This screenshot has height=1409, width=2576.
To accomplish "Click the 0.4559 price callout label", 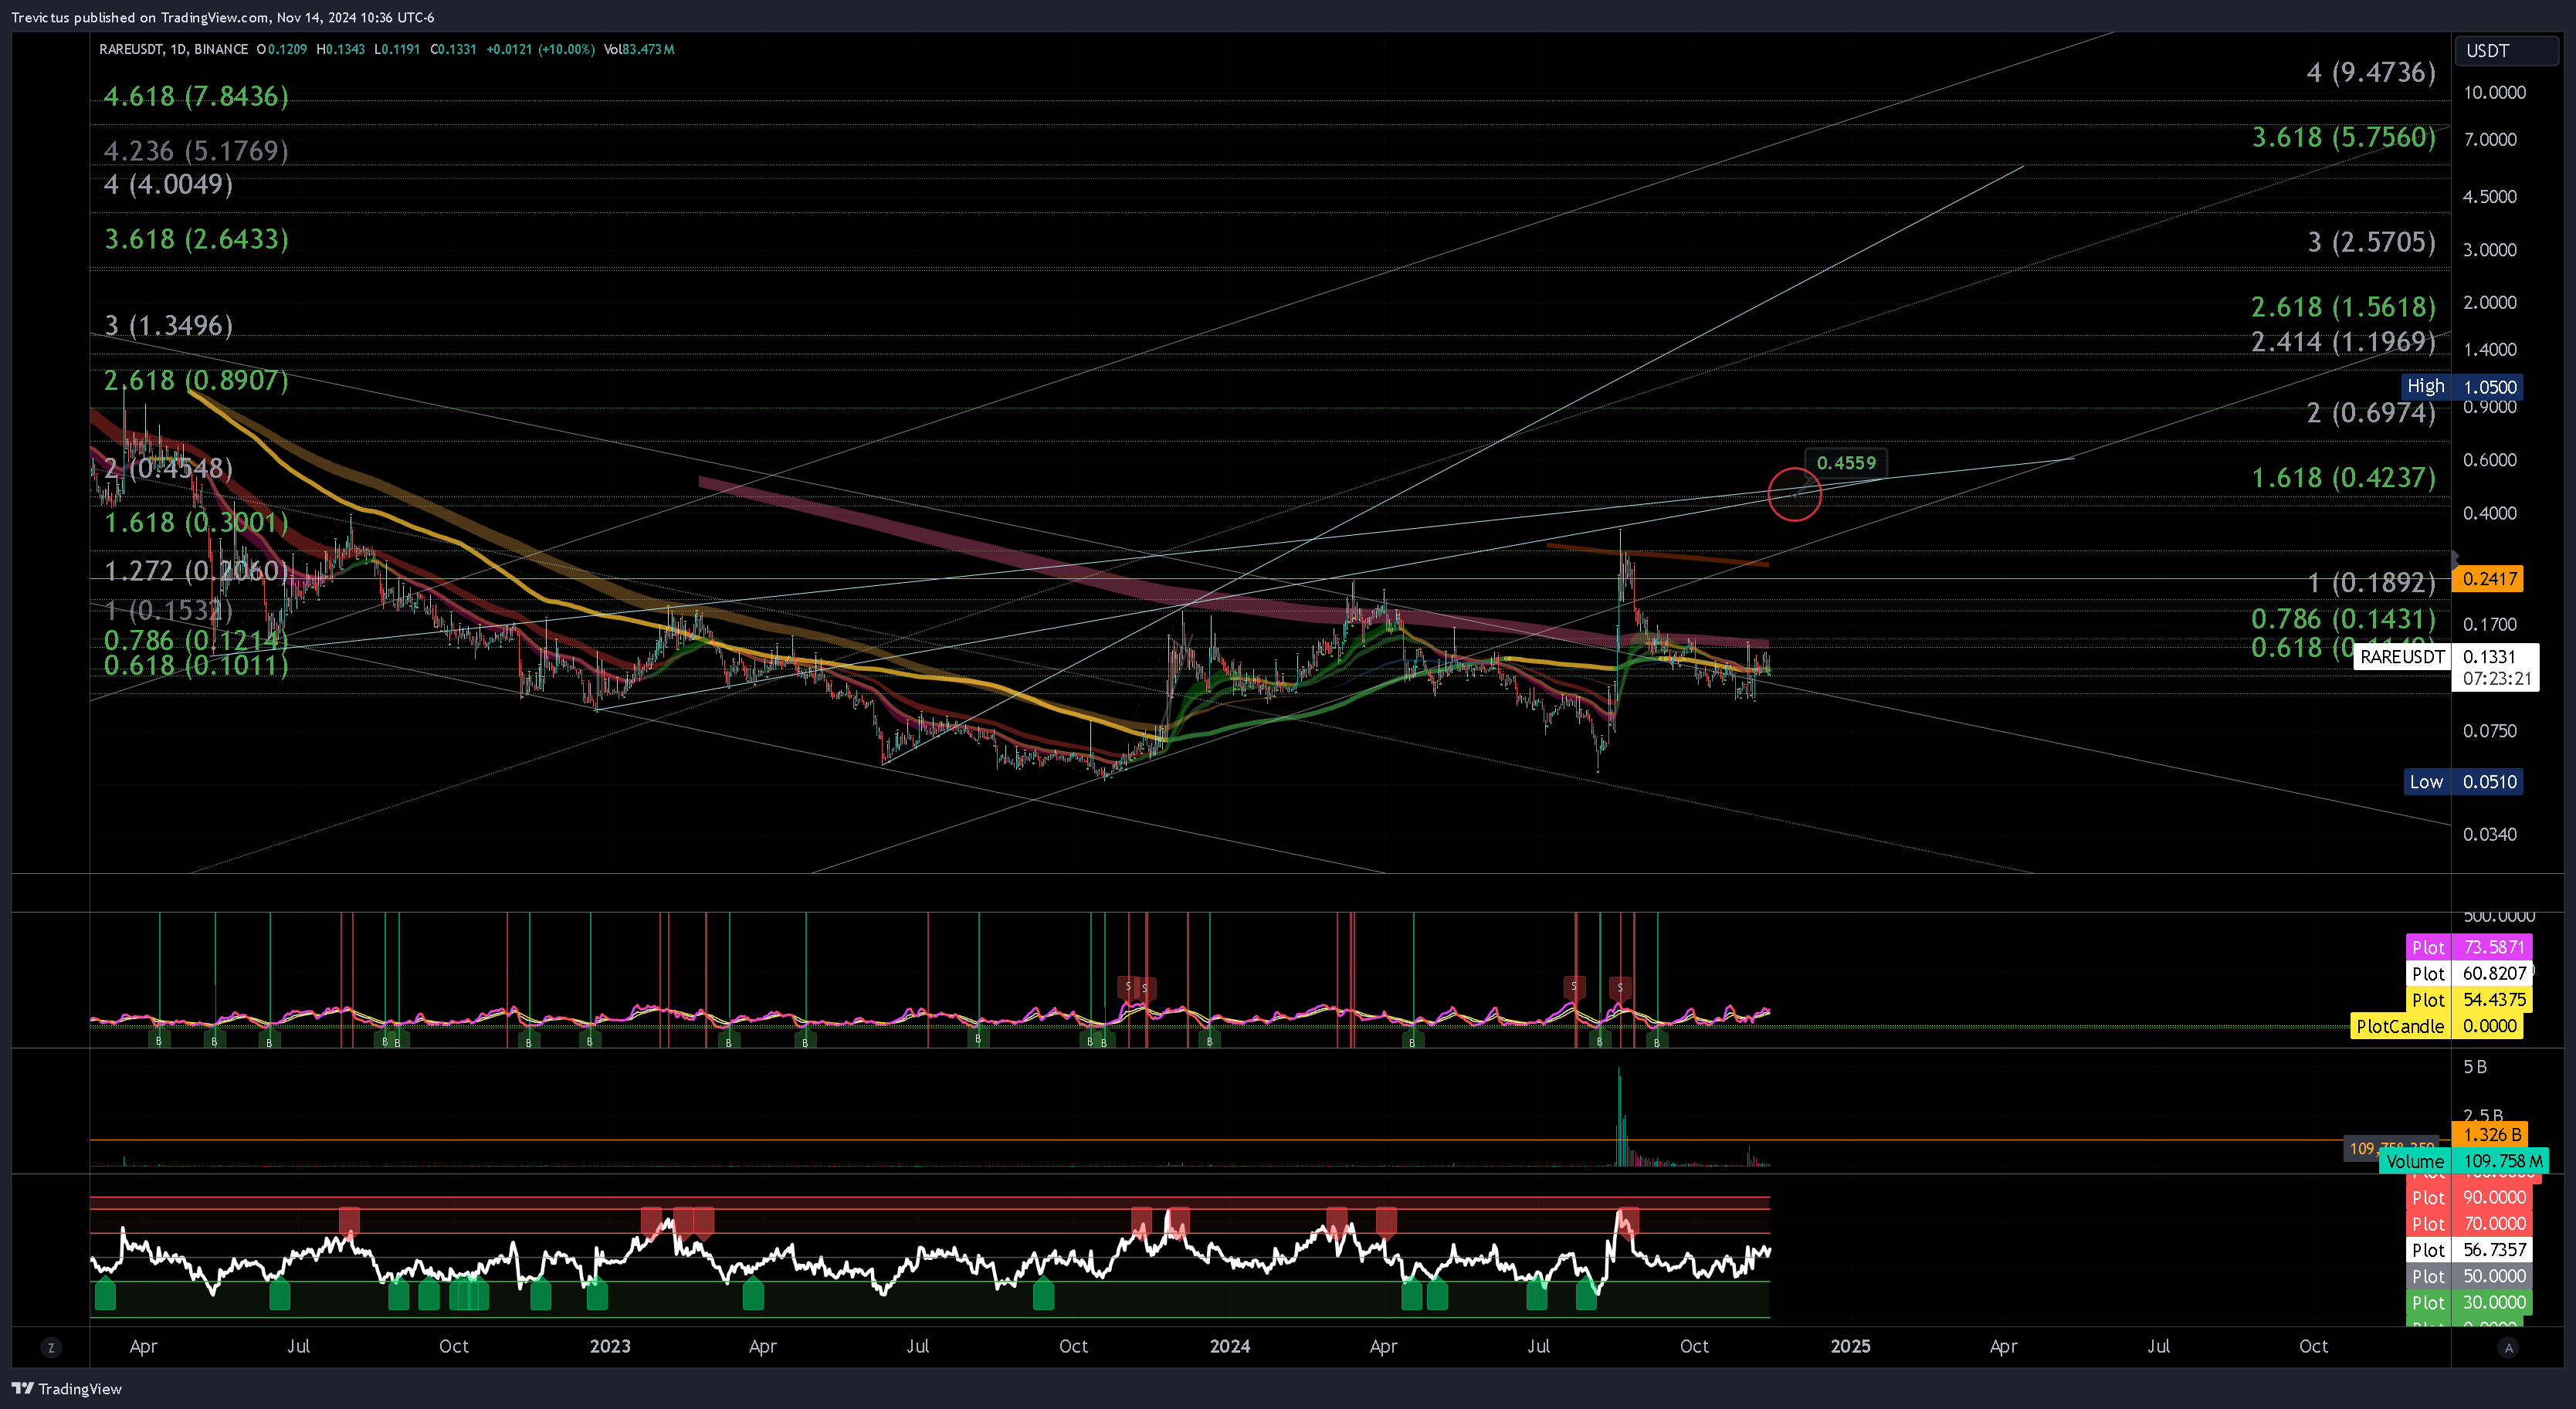I will coord(1846,463).
